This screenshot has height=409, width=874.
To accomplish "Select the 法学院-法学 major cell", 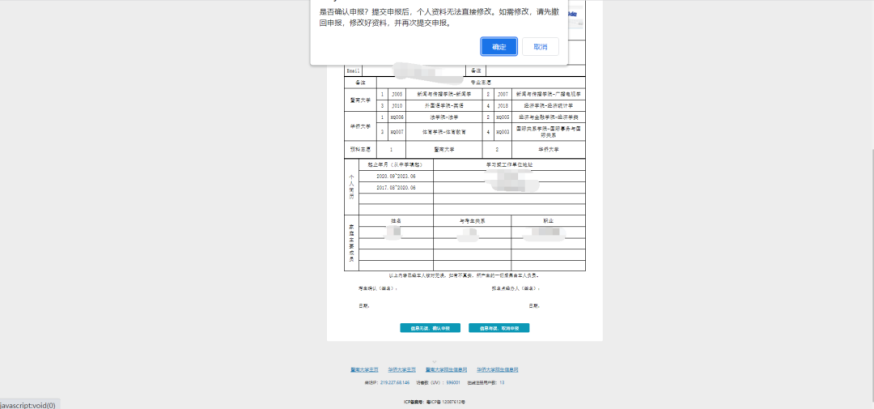I will coord(444,117).
